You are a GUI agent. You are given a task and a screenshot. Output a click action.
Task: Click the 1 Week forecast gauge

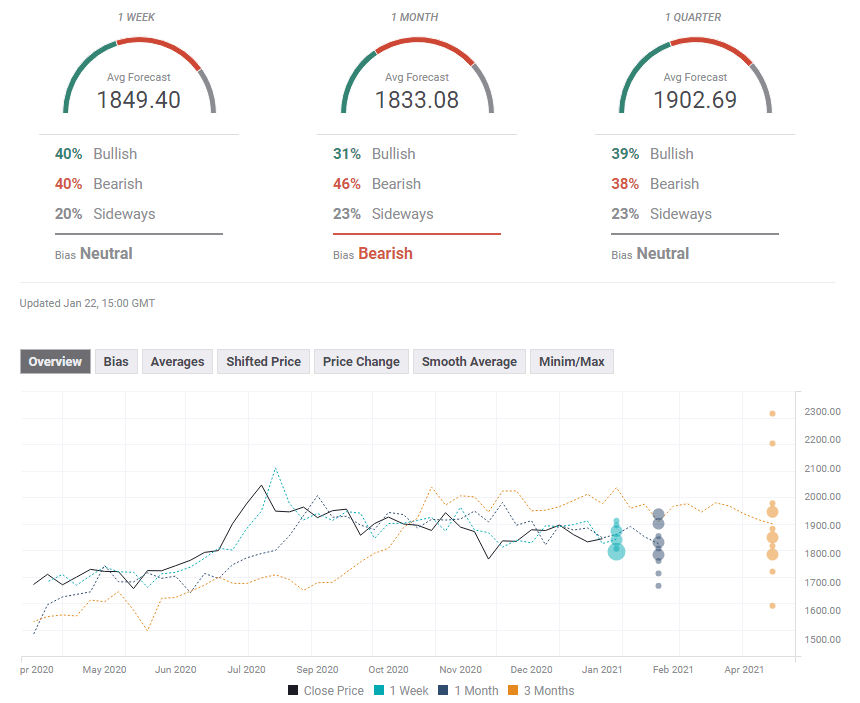(x=139, y=76)
